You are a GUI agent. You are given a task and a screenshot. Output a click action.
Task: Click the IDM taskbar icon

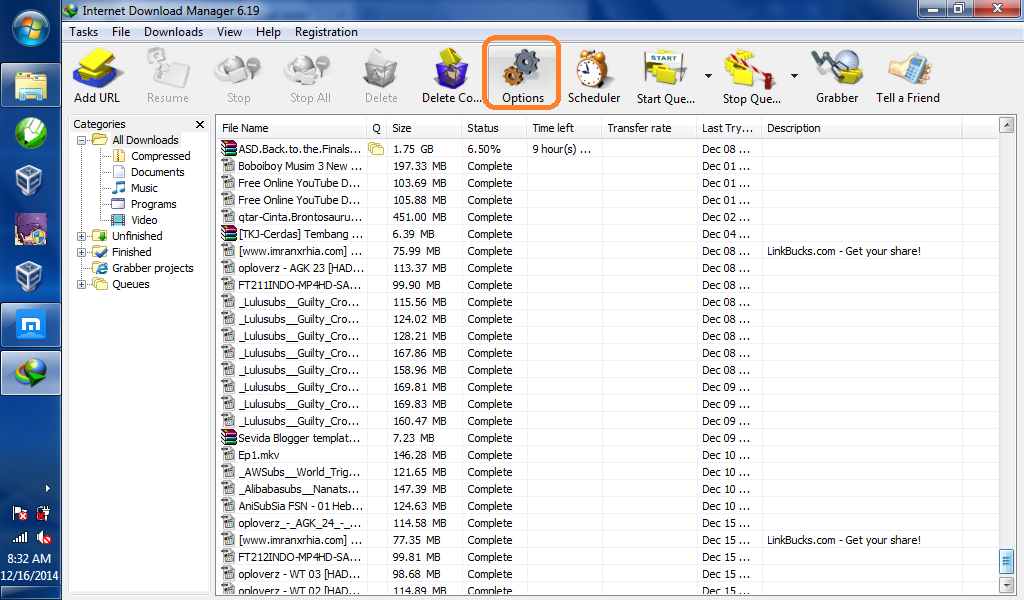click(31, 373)
